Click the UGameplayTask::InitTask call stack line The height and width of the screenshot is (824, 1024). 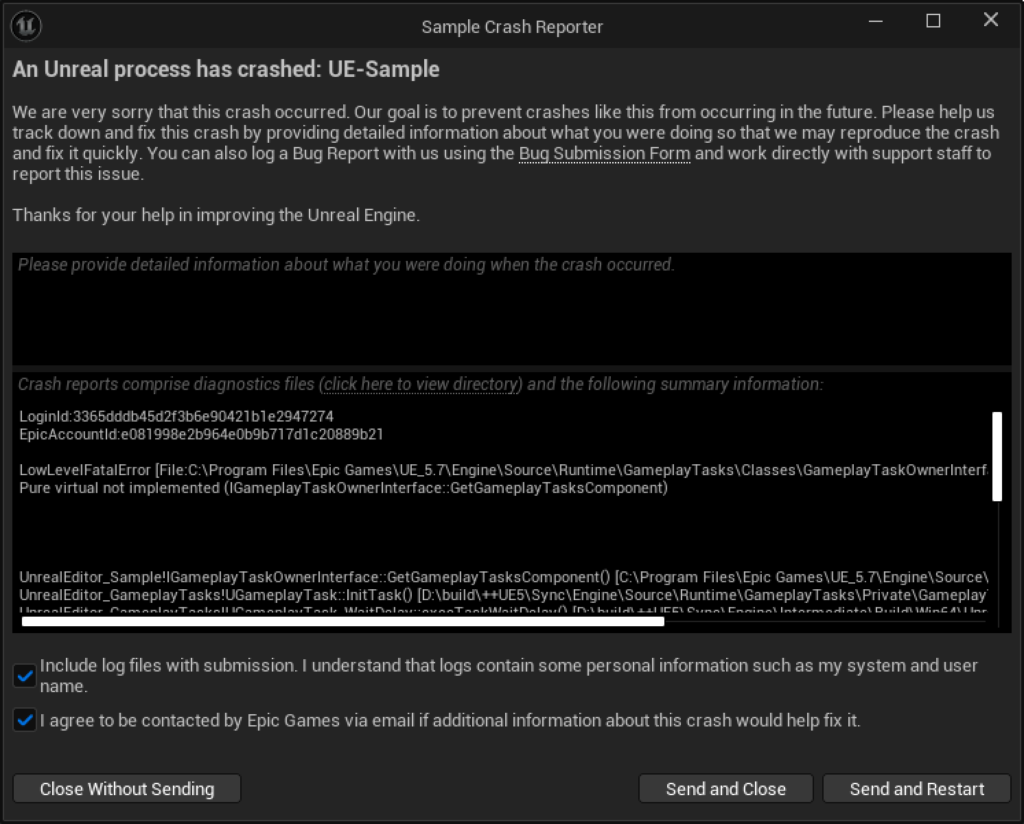[500, 596]
